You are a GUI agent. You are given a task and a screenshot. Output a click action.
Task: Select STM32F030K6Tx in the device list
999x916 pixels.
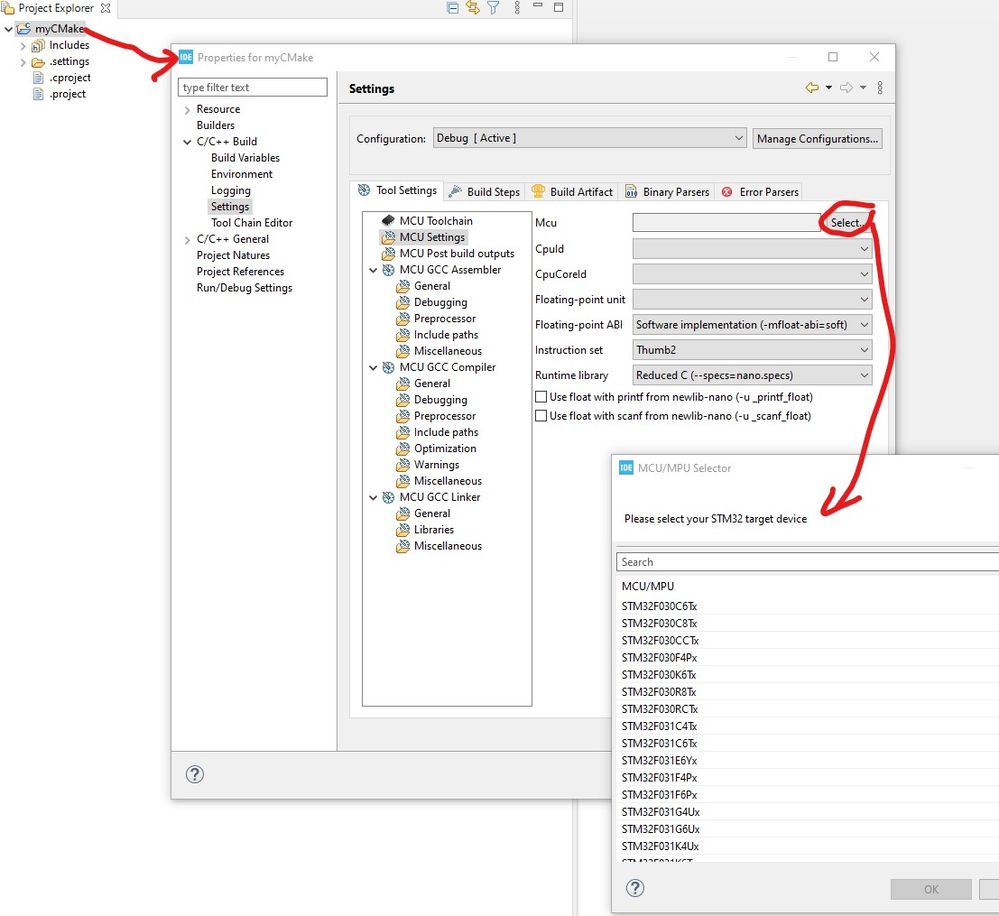tap(659, 675)
